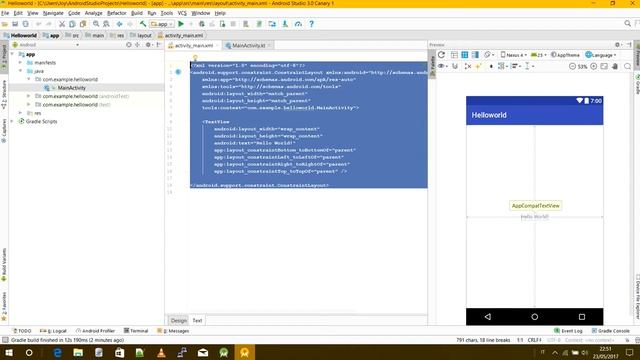Expand the Gradle Scripts node

(x=12, y=121)
